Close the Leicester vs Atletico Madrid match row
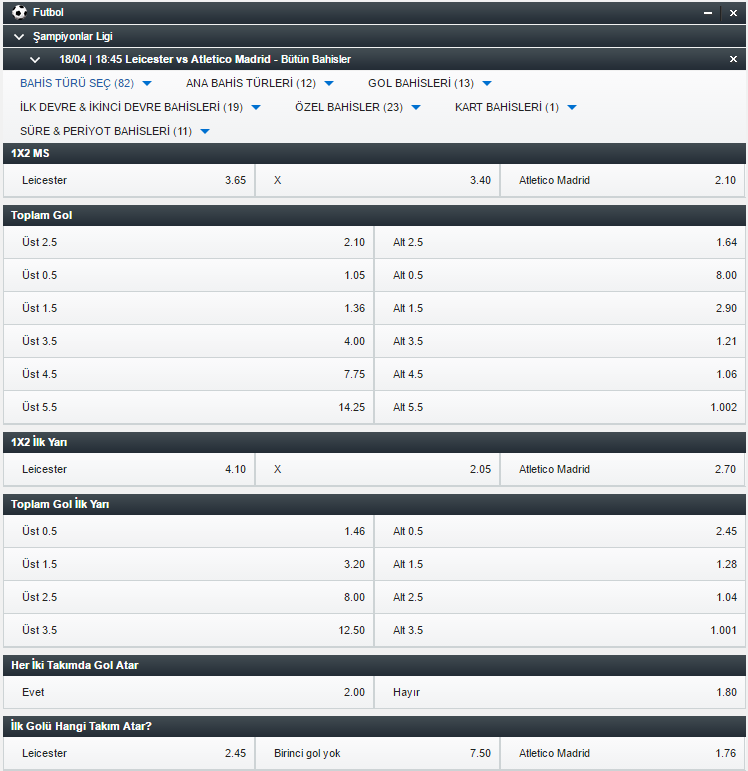This screenshot has height=771, width=748. point(733,59)
